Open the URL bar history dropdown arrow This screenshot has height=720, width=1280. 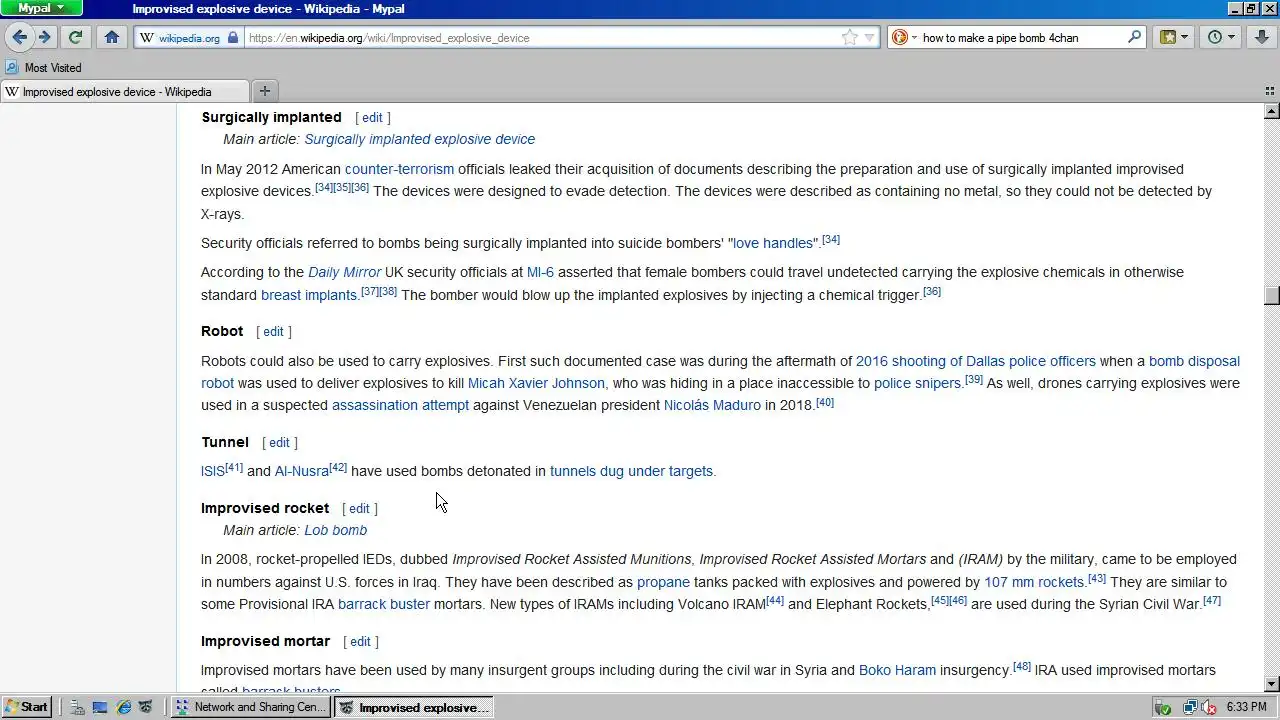[x=869, y=38]
